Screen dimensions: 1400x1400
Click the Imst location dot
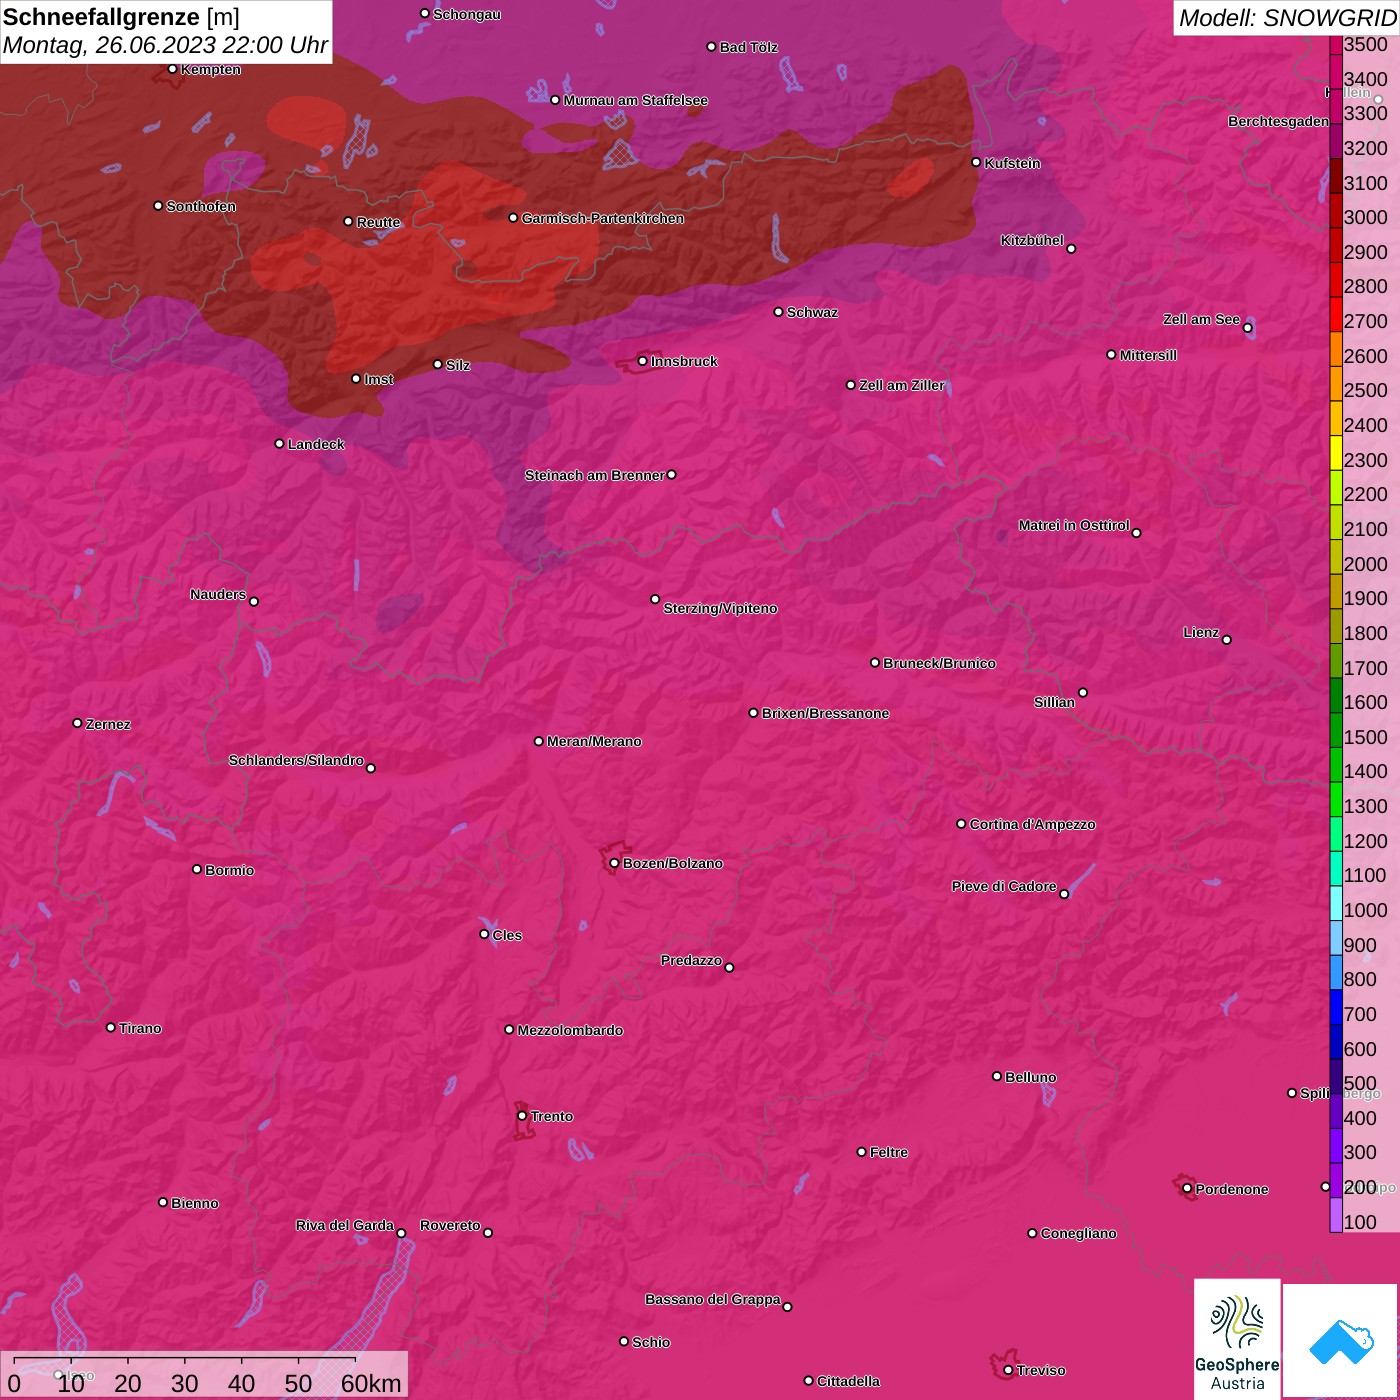[x=356, y=379]
